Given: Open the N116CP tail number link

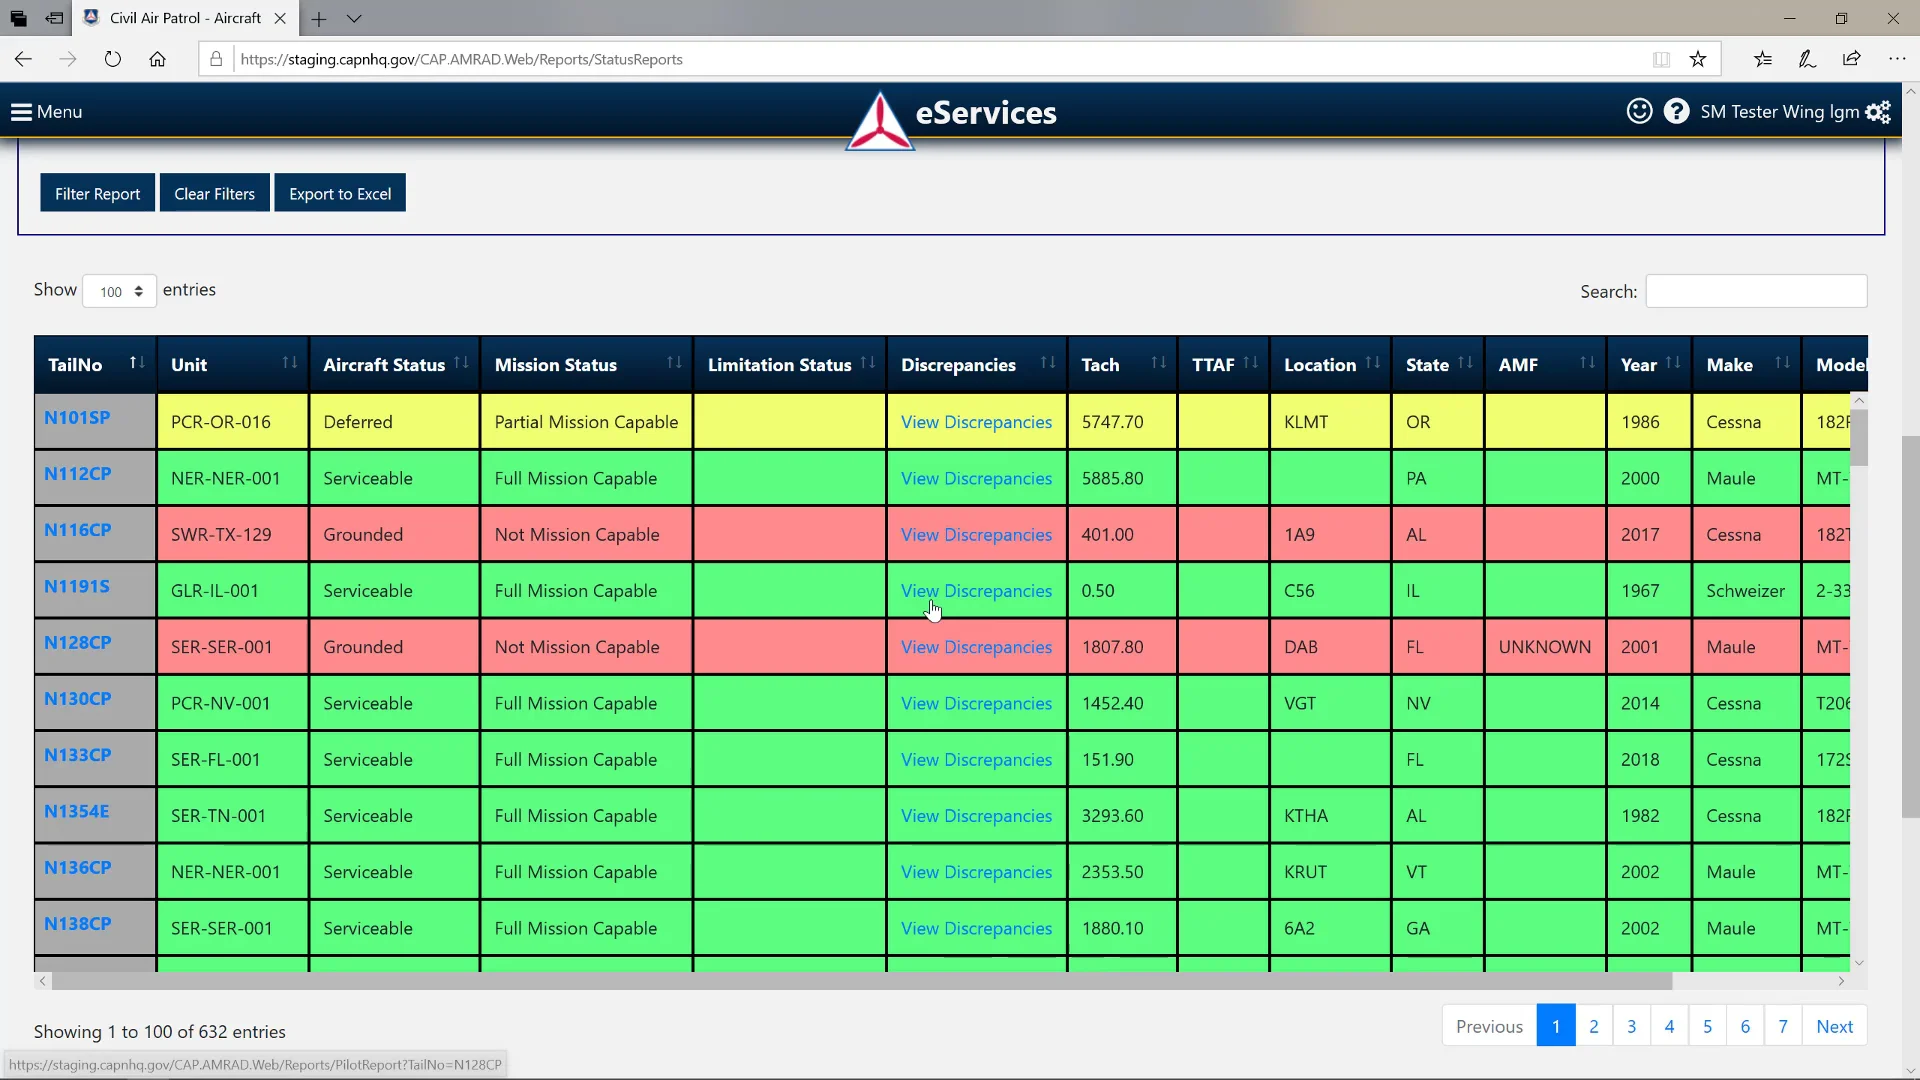Looking at the screenshot, I should point(78,530).
